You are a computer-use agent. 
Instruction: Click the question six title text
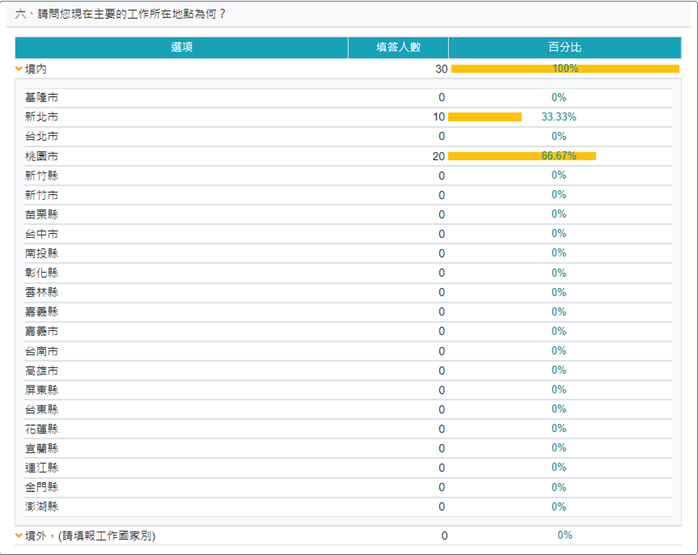(120, 13)
